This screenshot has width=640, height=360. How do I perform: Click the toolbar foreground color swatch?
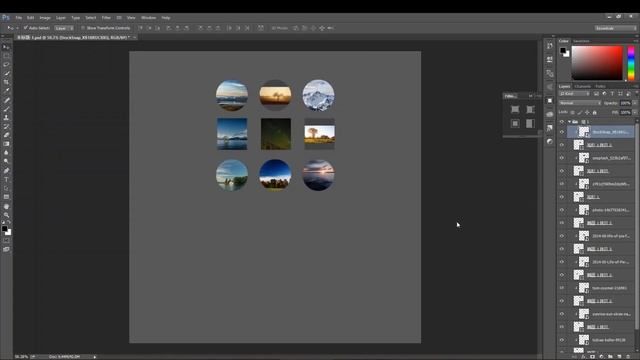[x=4, y=229]
